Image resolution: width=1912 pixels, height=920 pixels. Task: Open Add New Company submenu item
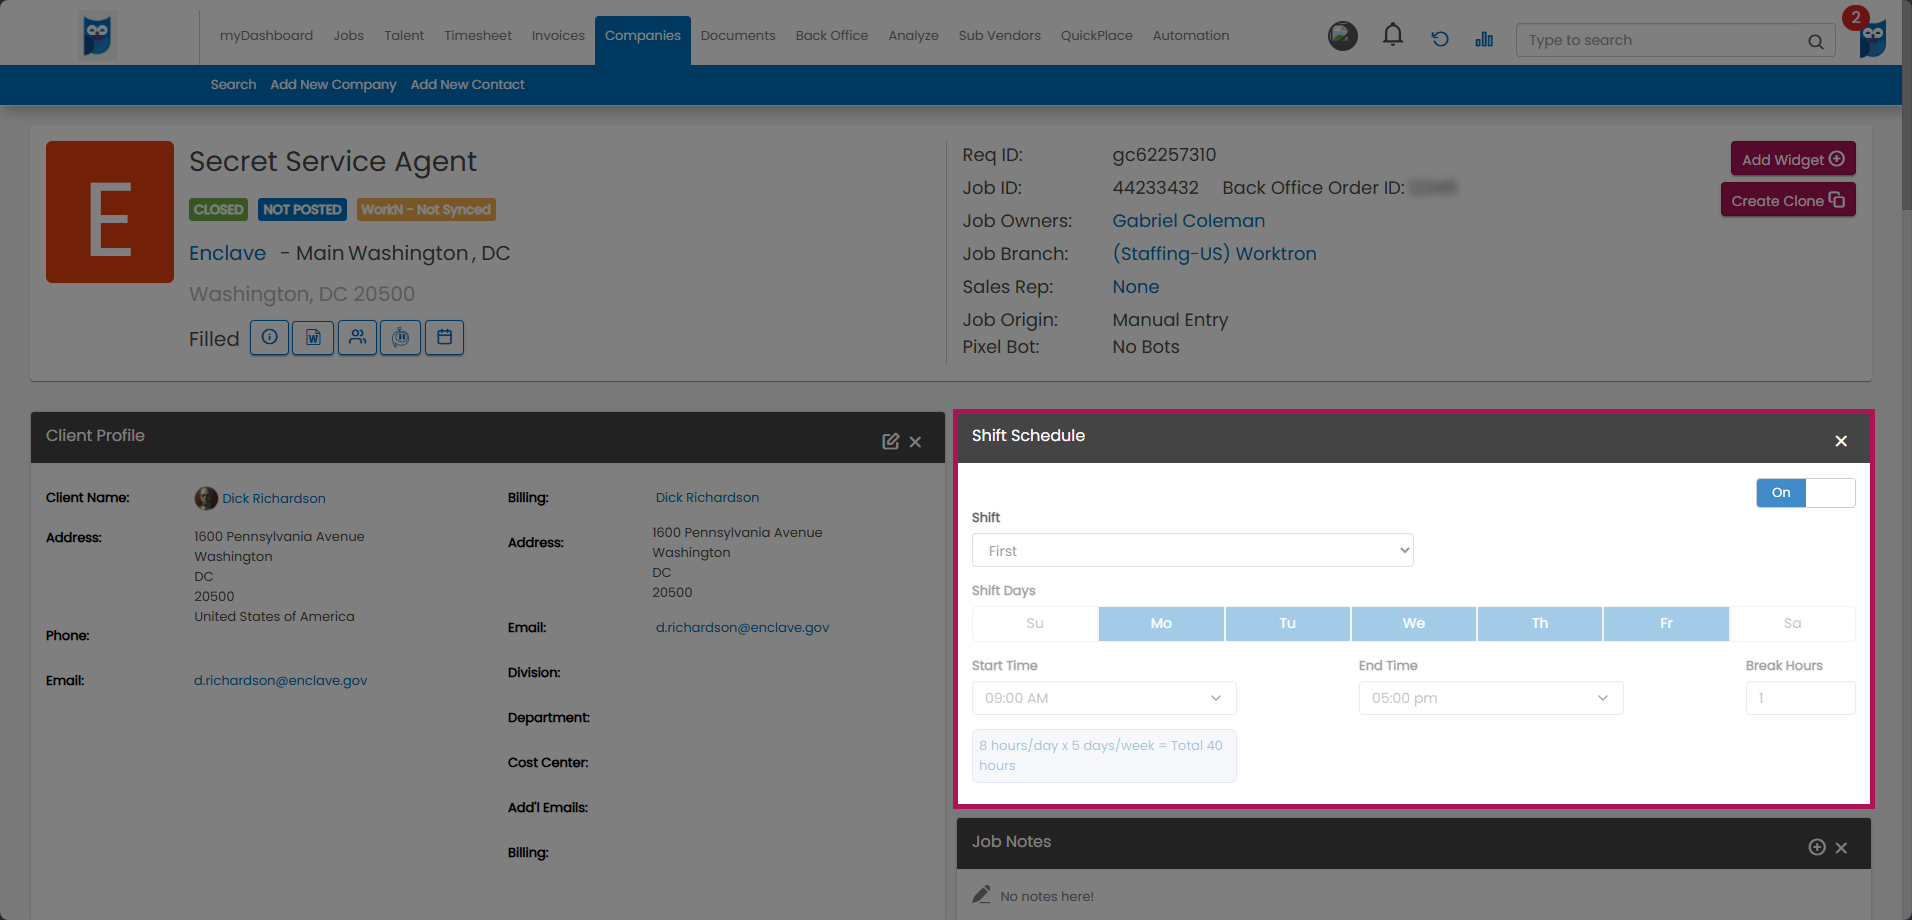pos(333,85)
